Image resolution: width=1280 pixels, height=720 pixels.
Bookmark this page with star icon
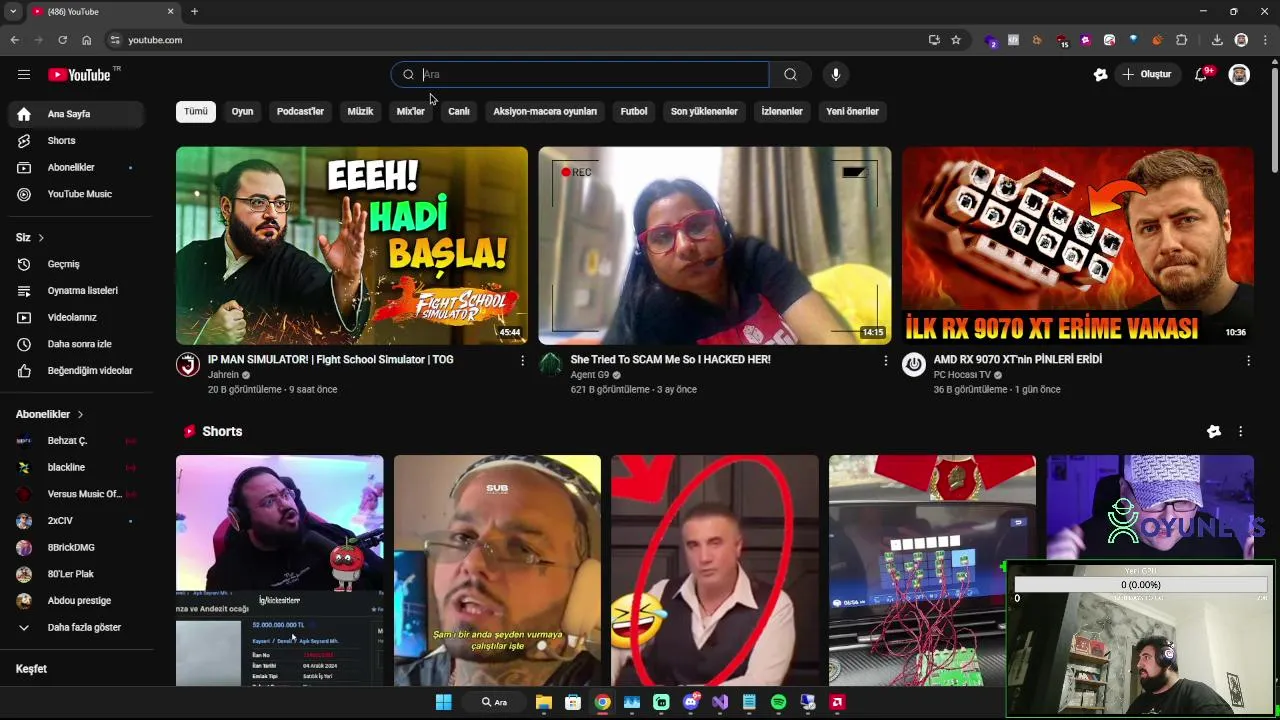(x=956, y=40)
